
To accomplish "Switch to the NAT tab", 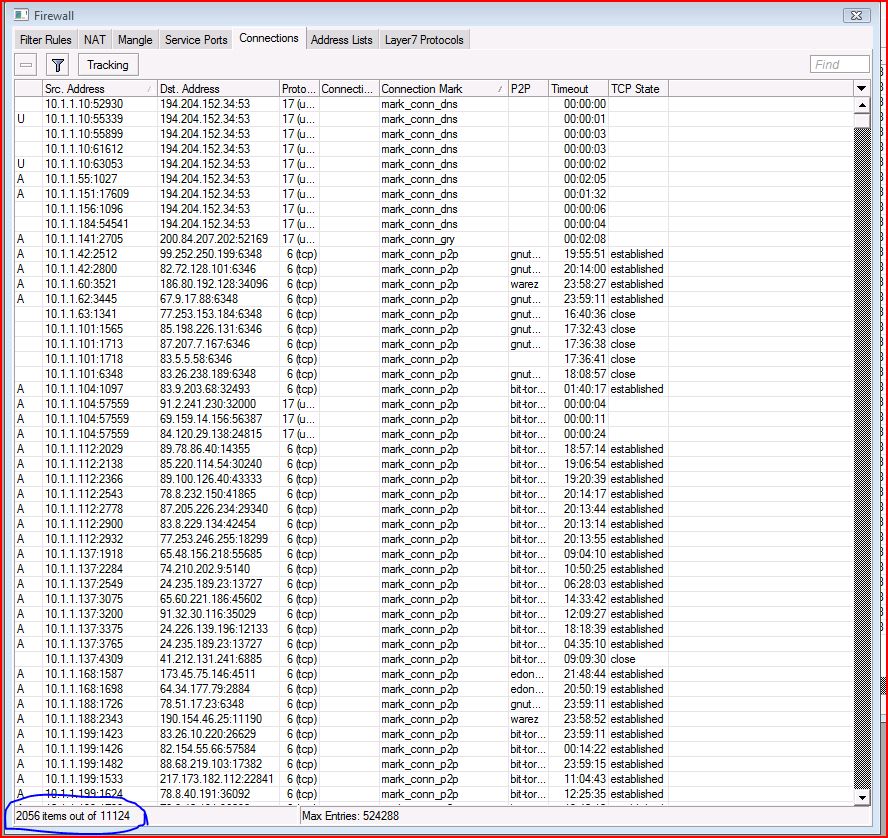I will click(95, 39).
